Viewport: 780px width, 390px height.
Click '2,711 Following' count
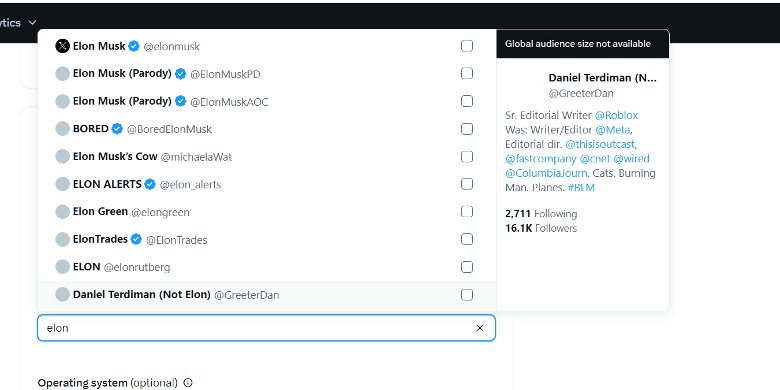point(541,214)
